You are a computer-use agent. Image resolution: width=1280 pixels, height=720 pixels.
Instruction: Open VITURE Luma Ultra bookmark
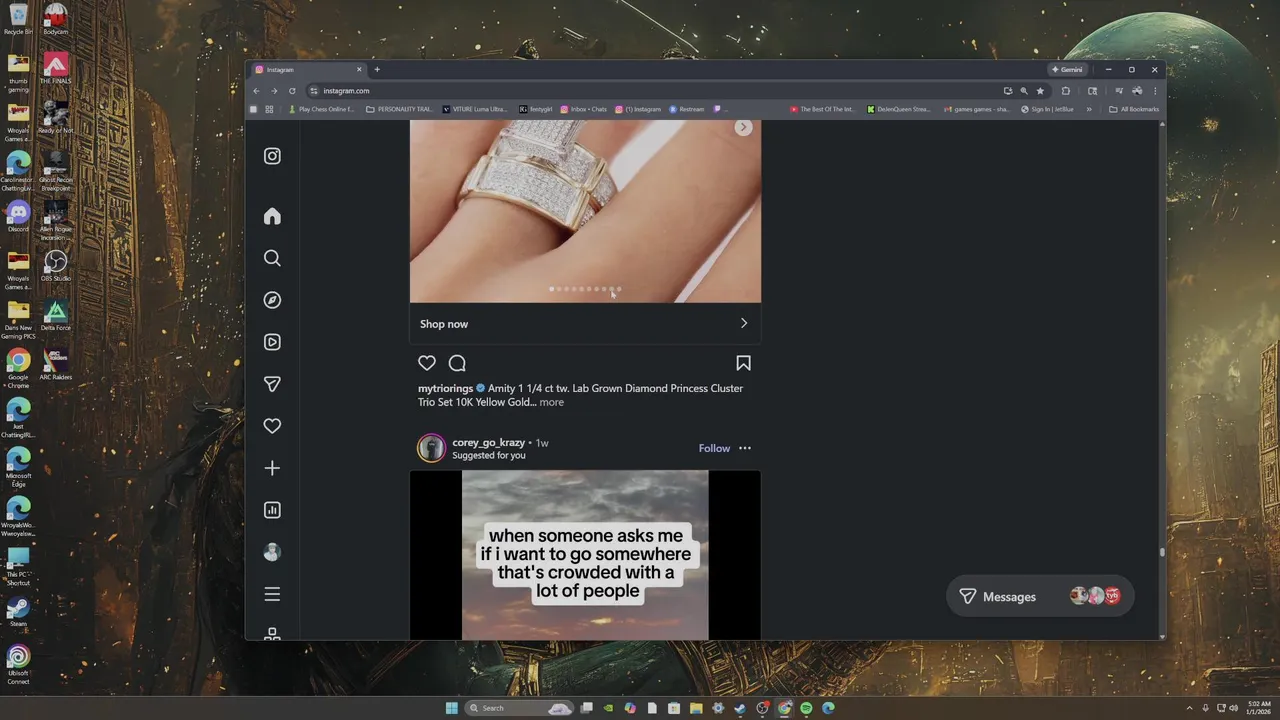[x=475, y=109]
